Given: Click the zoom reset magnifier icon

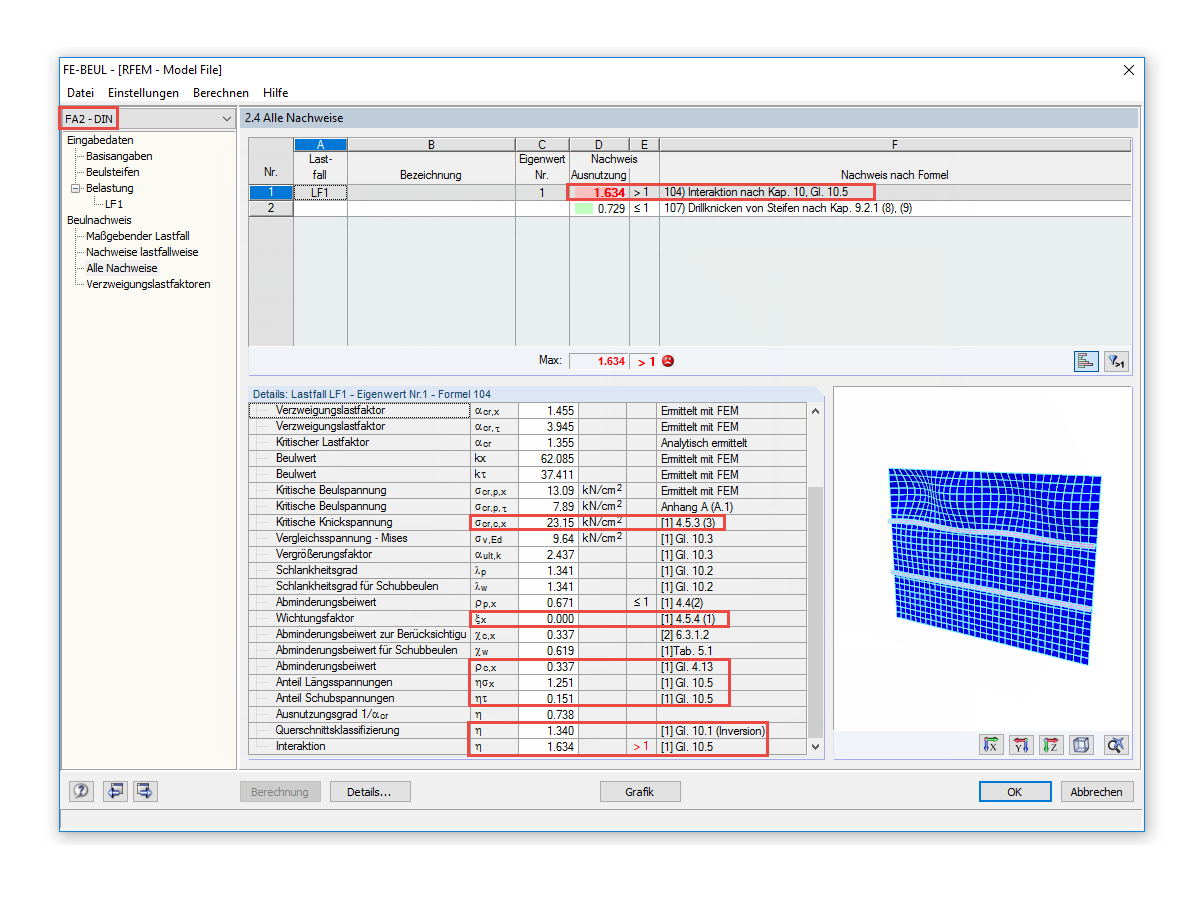Looking at the screenshot, I should [x=1116, y=744].
